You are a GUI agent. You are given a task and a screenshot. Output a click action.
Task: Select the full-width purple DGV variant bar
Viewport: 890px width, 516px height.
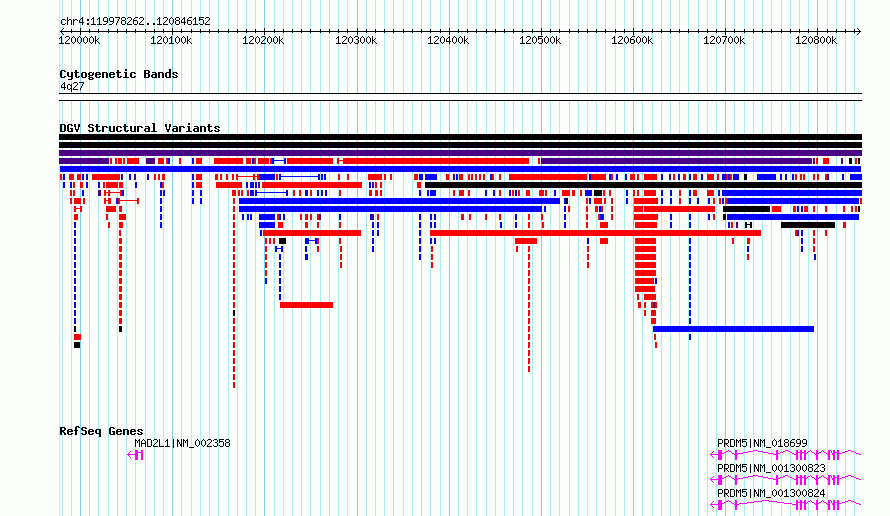click(460, 153)
